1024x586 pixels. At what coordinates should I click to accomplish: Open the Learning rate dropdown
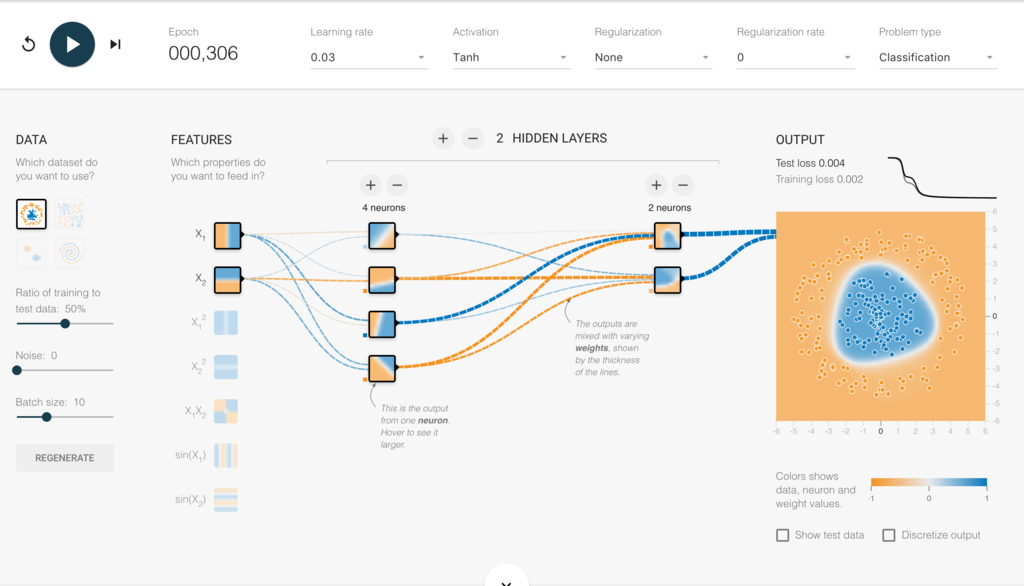point(369,57)
